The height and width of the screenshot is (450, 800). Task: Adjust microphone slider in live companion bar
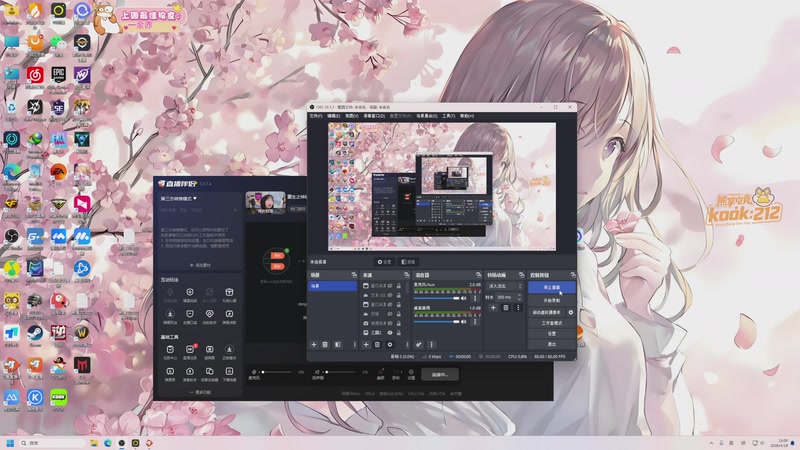click(x=277, y=372)
